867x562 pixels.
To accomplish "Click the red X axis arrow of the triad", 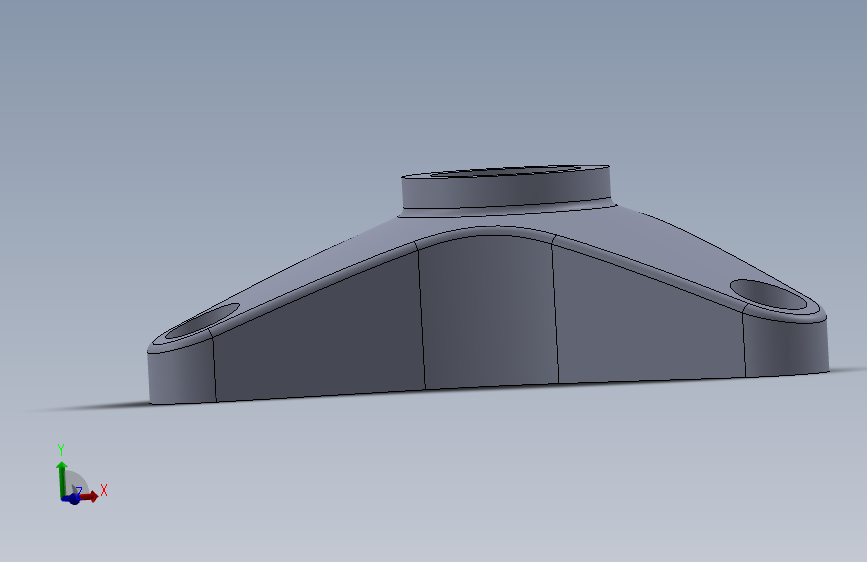I will (x=90, y=496).
